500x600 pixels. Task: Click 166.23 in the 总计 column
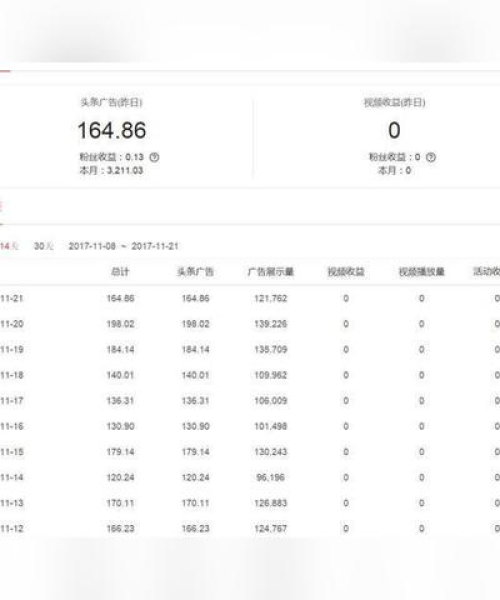click(120, 529)
